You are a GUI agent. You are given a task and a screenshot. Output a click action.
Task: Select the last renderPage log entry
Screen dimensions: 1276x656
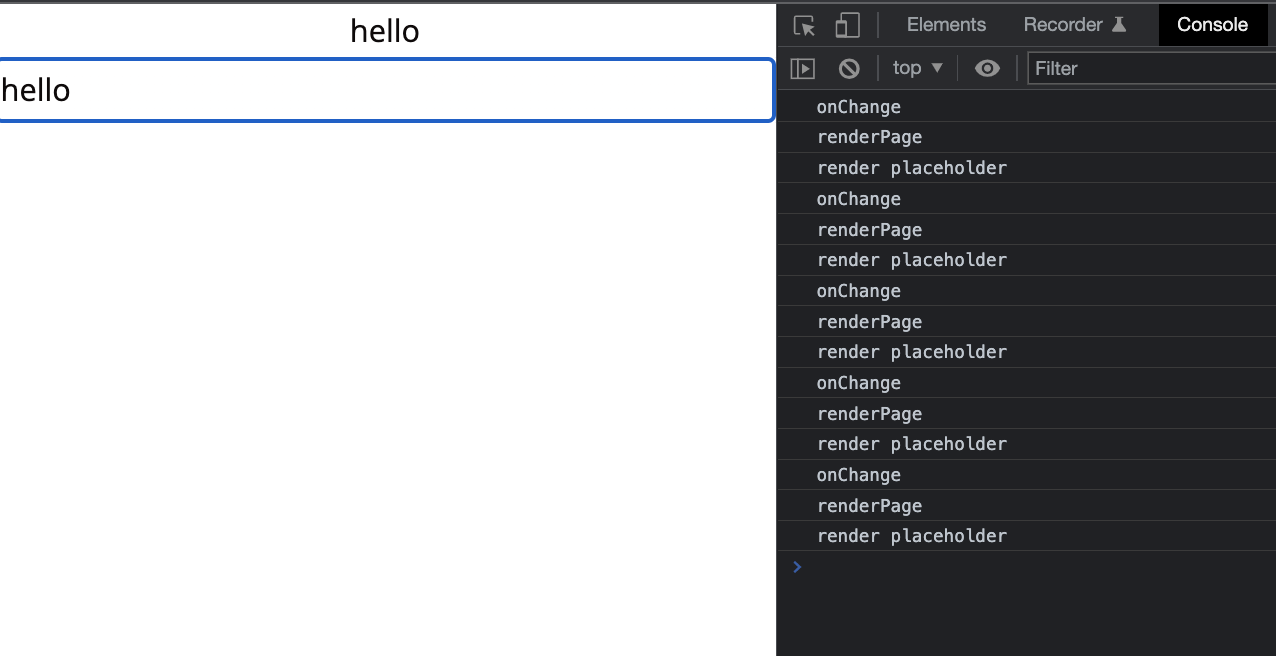click(869, 506)
